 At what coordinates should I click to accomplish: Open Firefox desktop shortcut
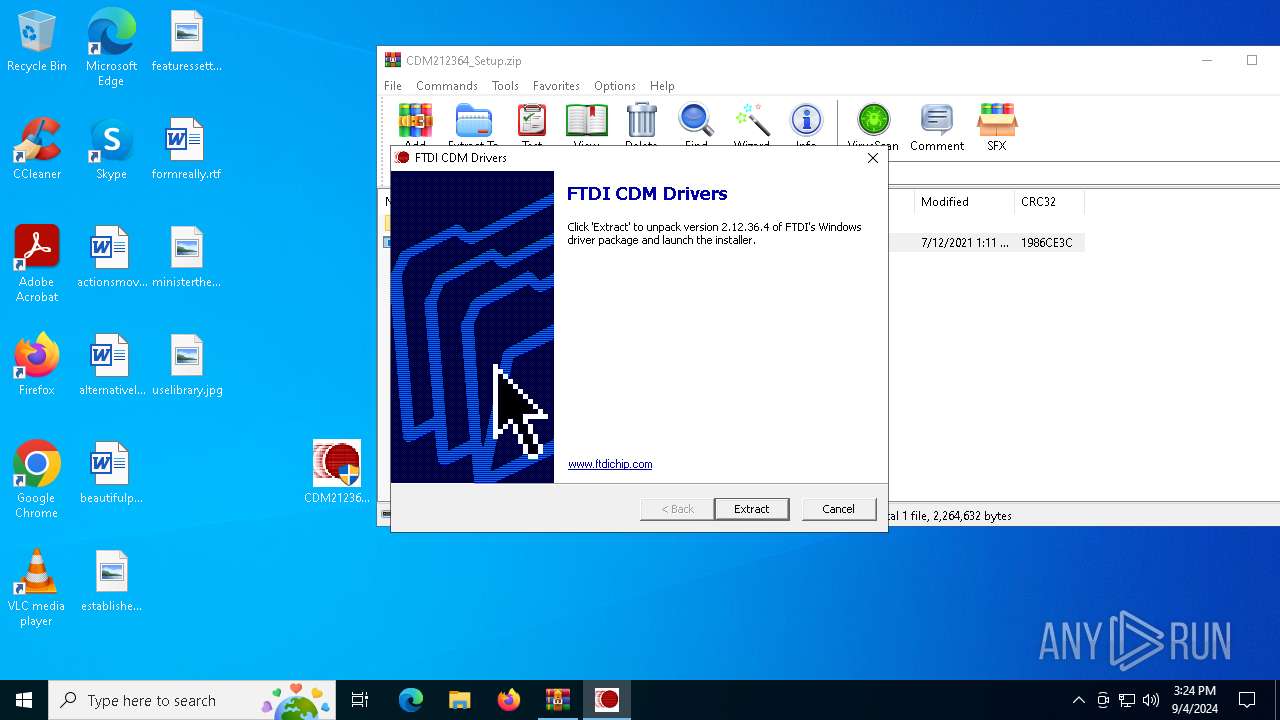tap(37, 365)
